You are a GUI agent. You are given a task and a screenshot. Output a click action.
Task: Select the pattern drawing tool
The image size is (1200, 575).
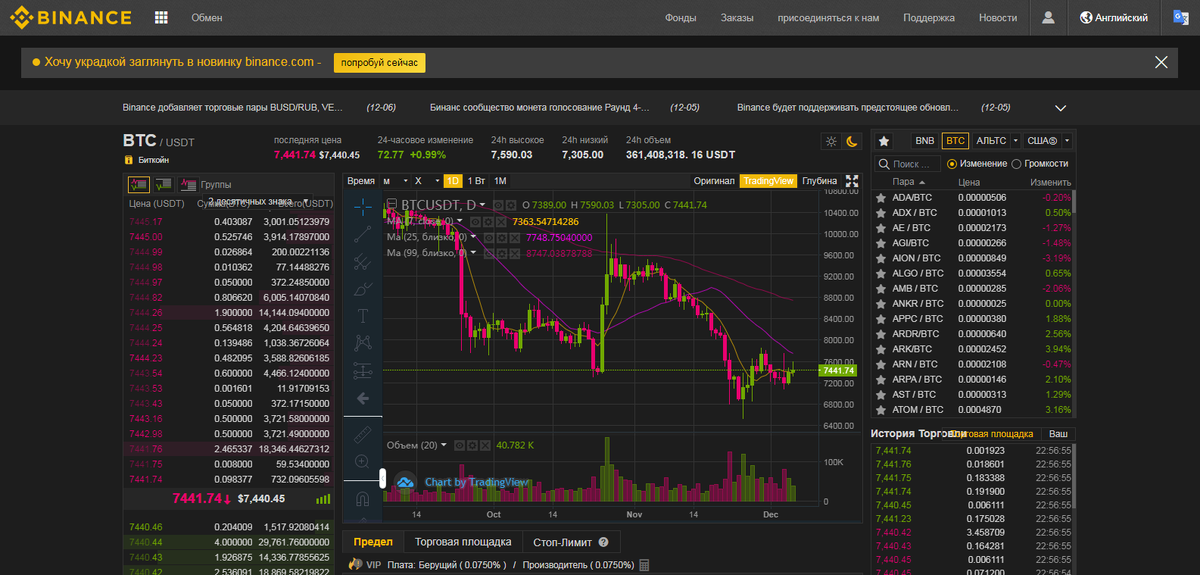[x=363, y=343]
